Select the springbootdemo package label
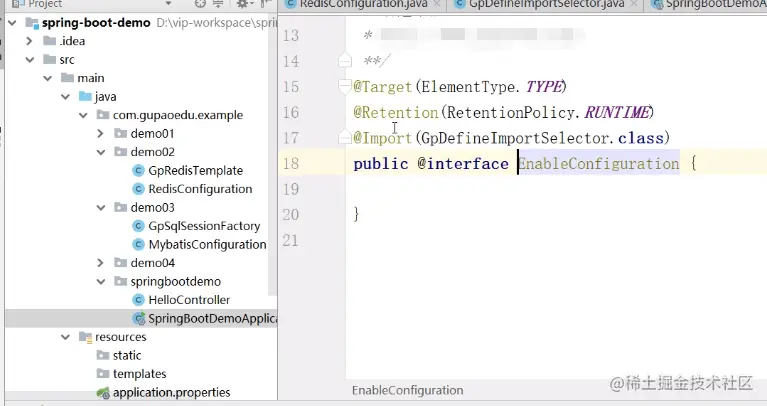Image resolution: width=767 pixels, height=406 pixels. click(176, 282)
